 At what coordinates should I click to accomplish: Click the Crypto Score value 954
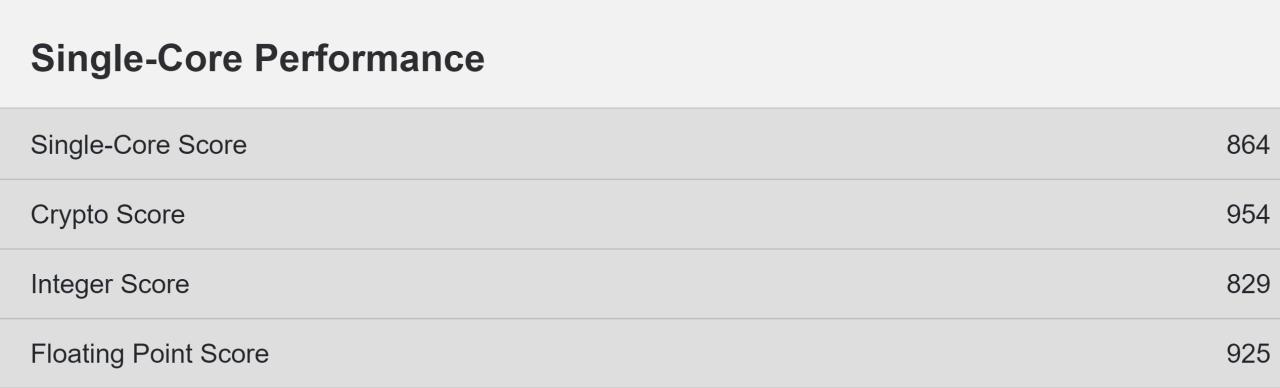point(1247,215)
